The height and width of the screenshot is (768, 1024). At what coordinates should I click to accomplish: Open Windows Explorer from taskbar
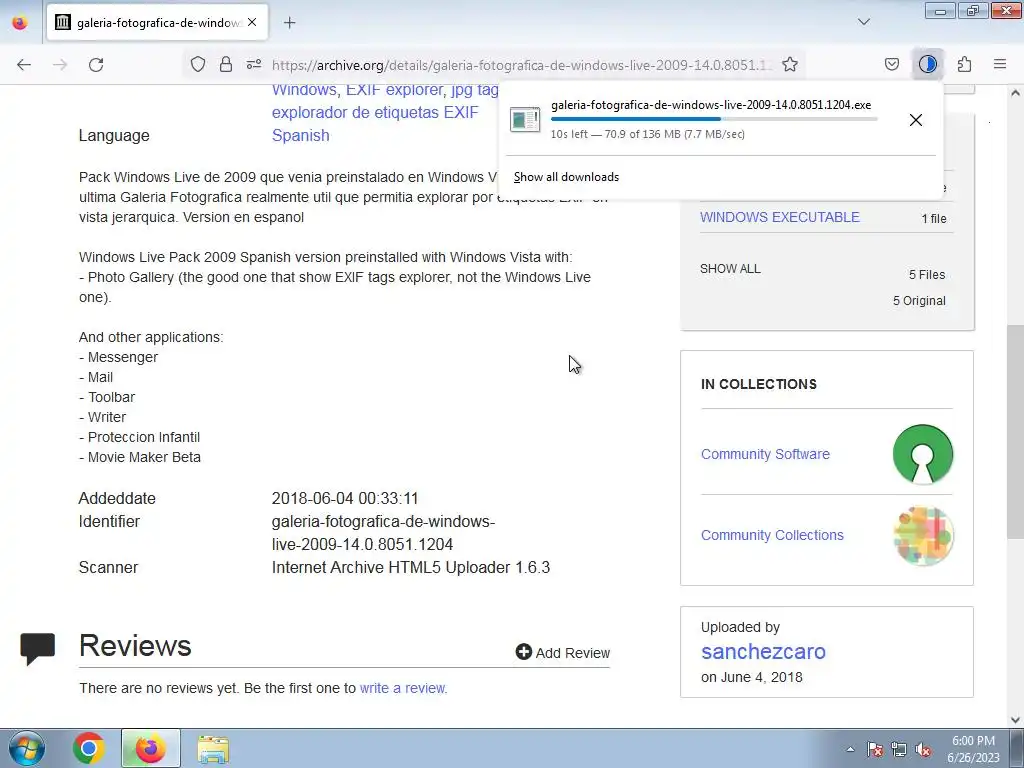213,749
